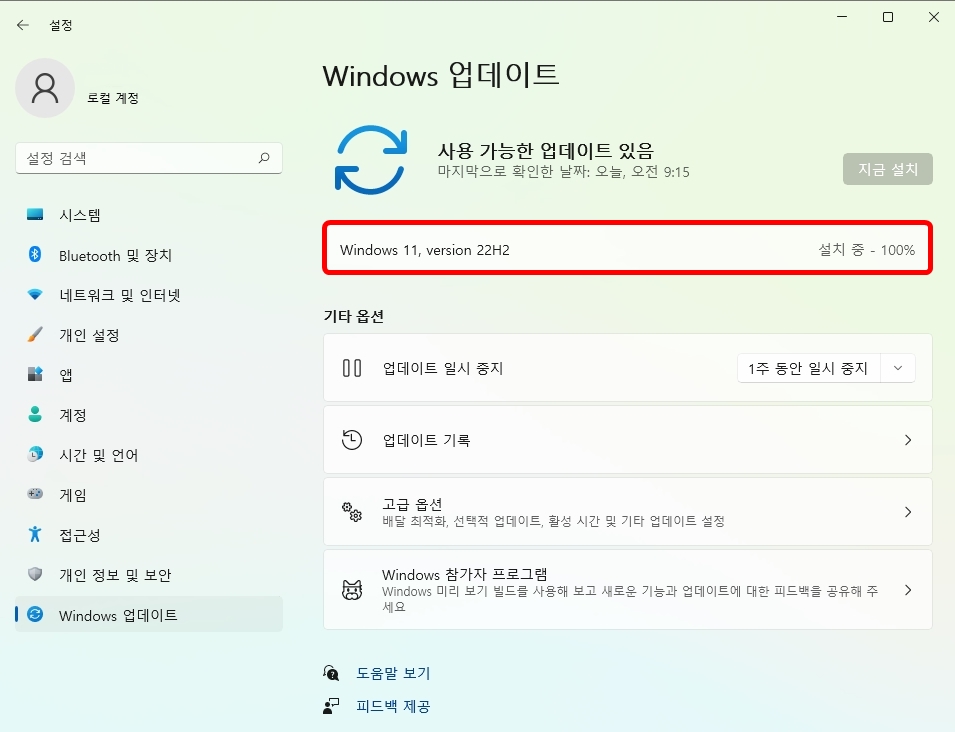Open the local account profile picture

(x=45, y=88)
